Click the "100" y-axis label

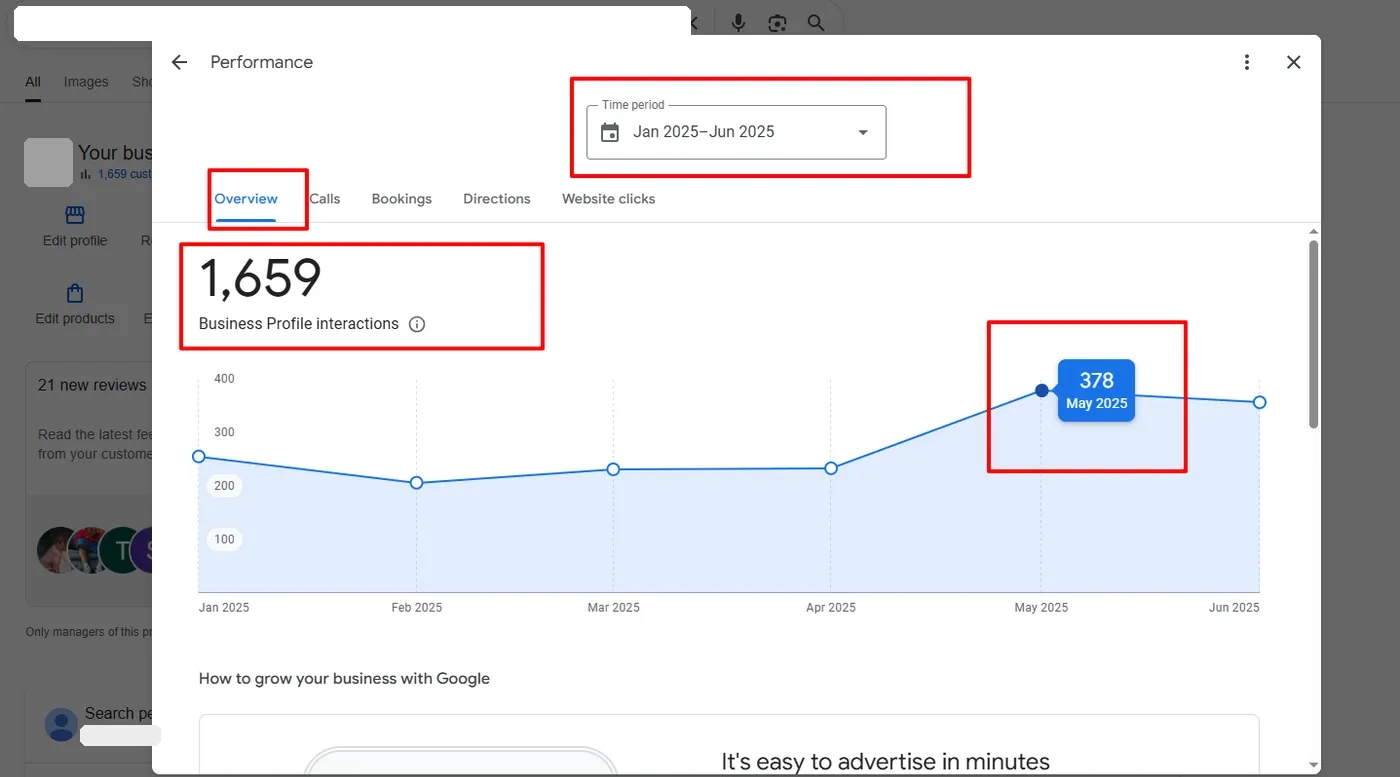[224, 539]
